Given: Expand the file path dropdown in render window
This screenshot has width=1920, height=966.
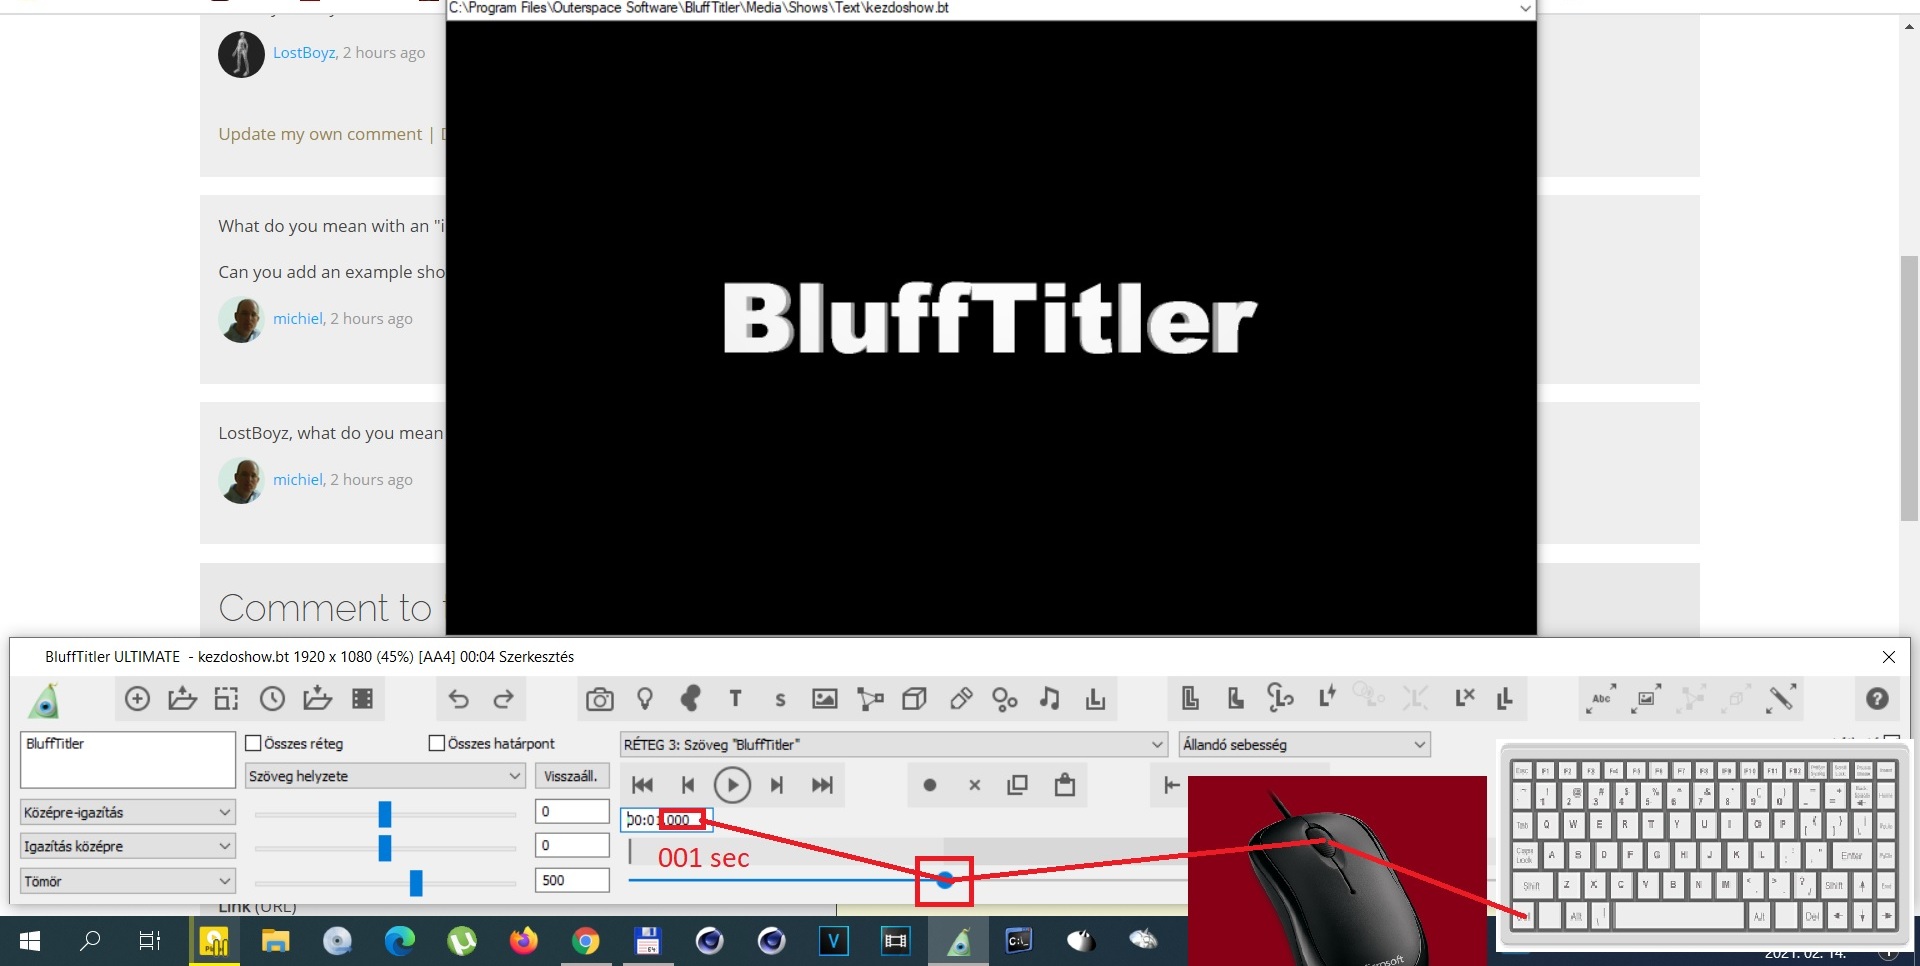Looking at the screenshot, I should tap(1525, 8).
